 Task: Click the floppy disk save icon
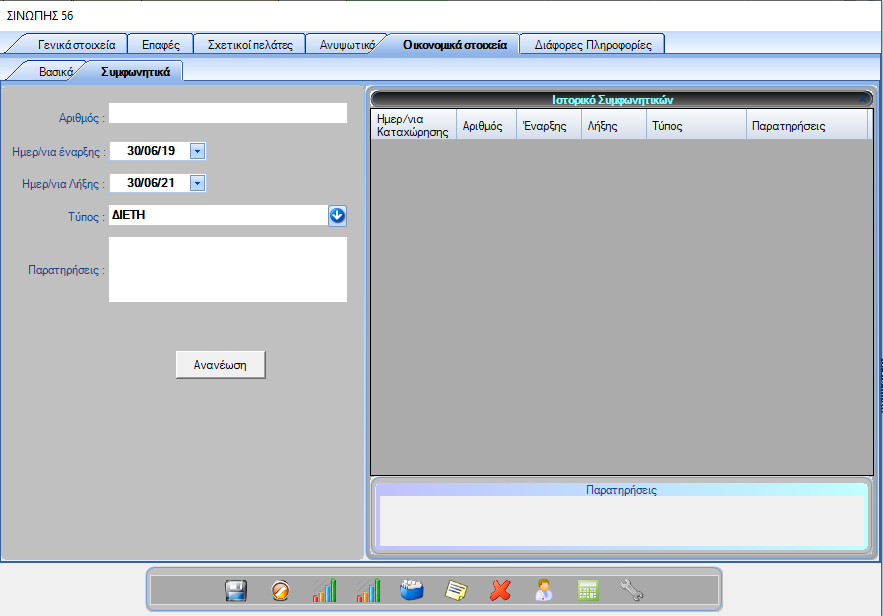236,591
